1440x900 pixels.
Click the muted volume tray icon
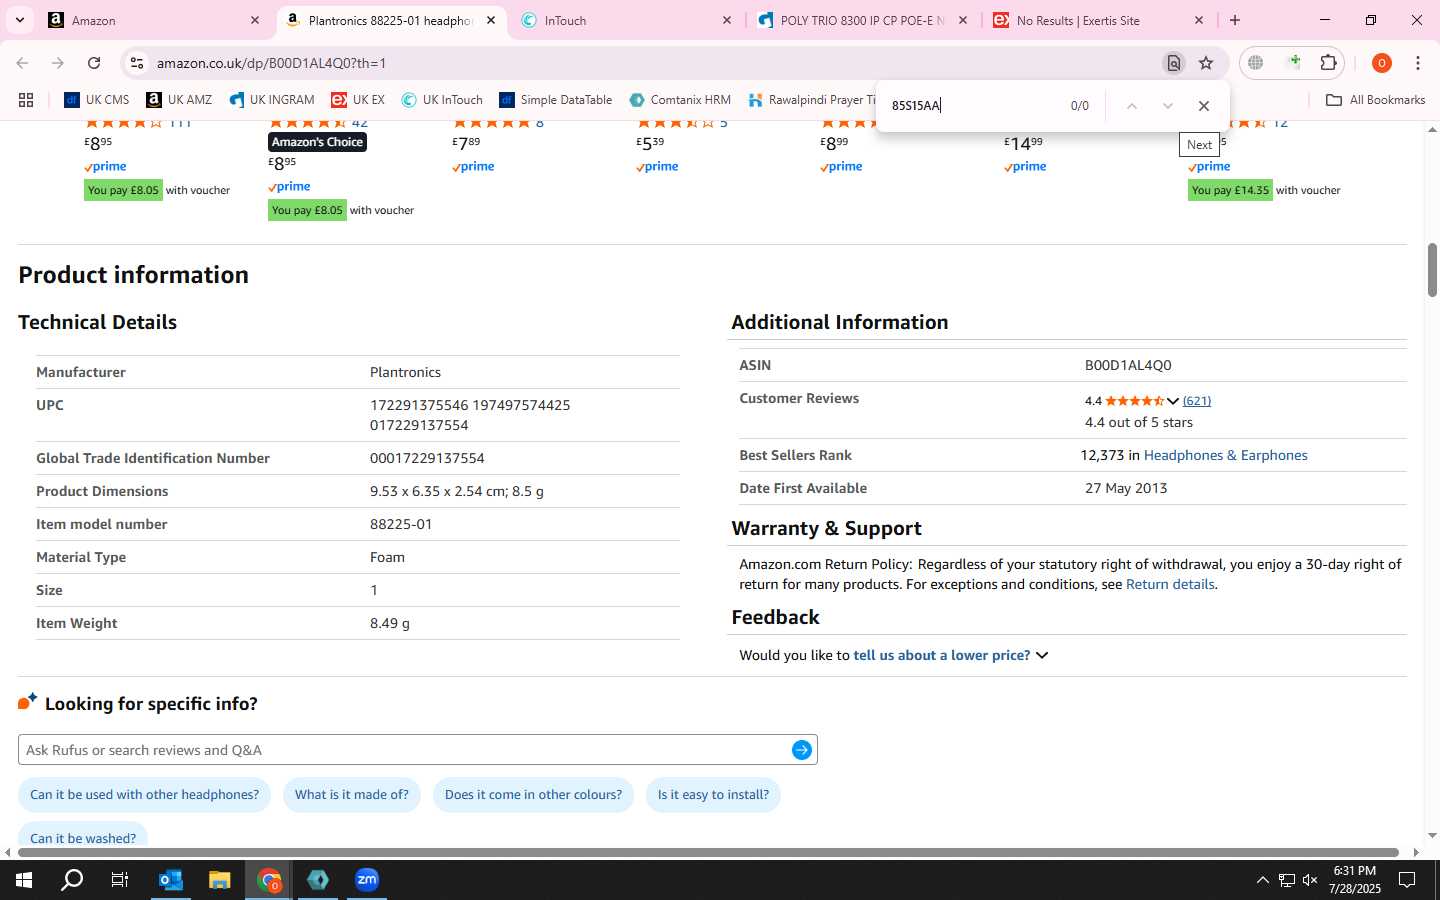[x=1310, y=880]
